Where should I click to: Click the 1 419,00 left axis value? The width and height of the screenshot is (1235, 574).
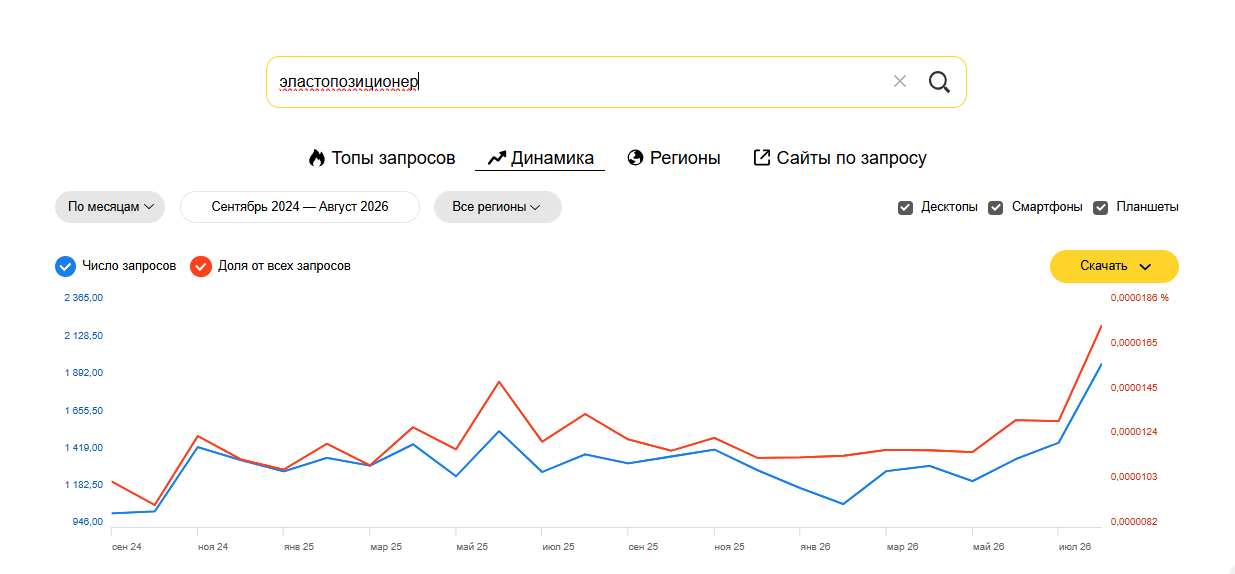pyautogui.click(x=84, y=447)
